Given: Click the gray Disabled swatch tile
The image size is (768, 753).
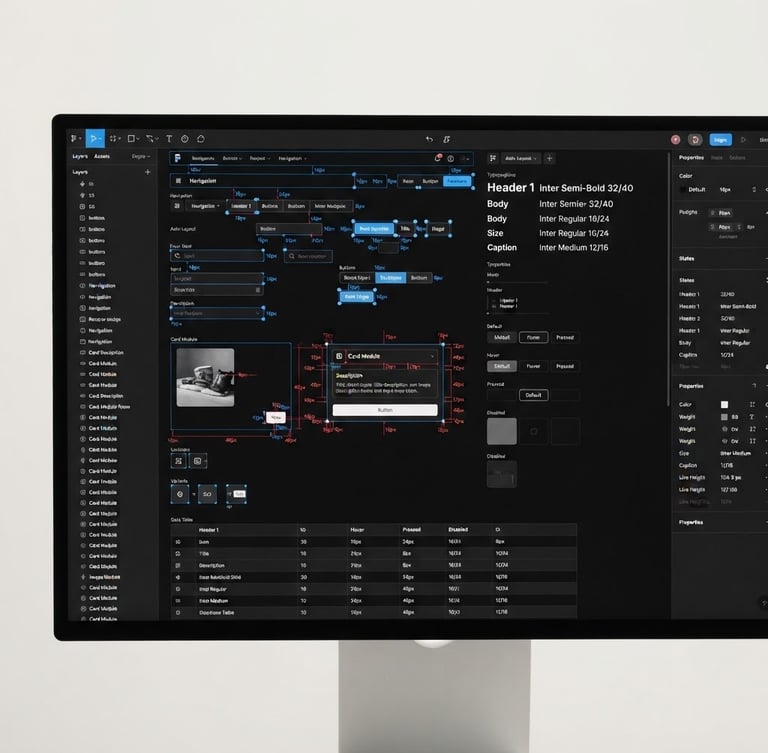Looking at the screenshot, I should [x=502, y=431].
